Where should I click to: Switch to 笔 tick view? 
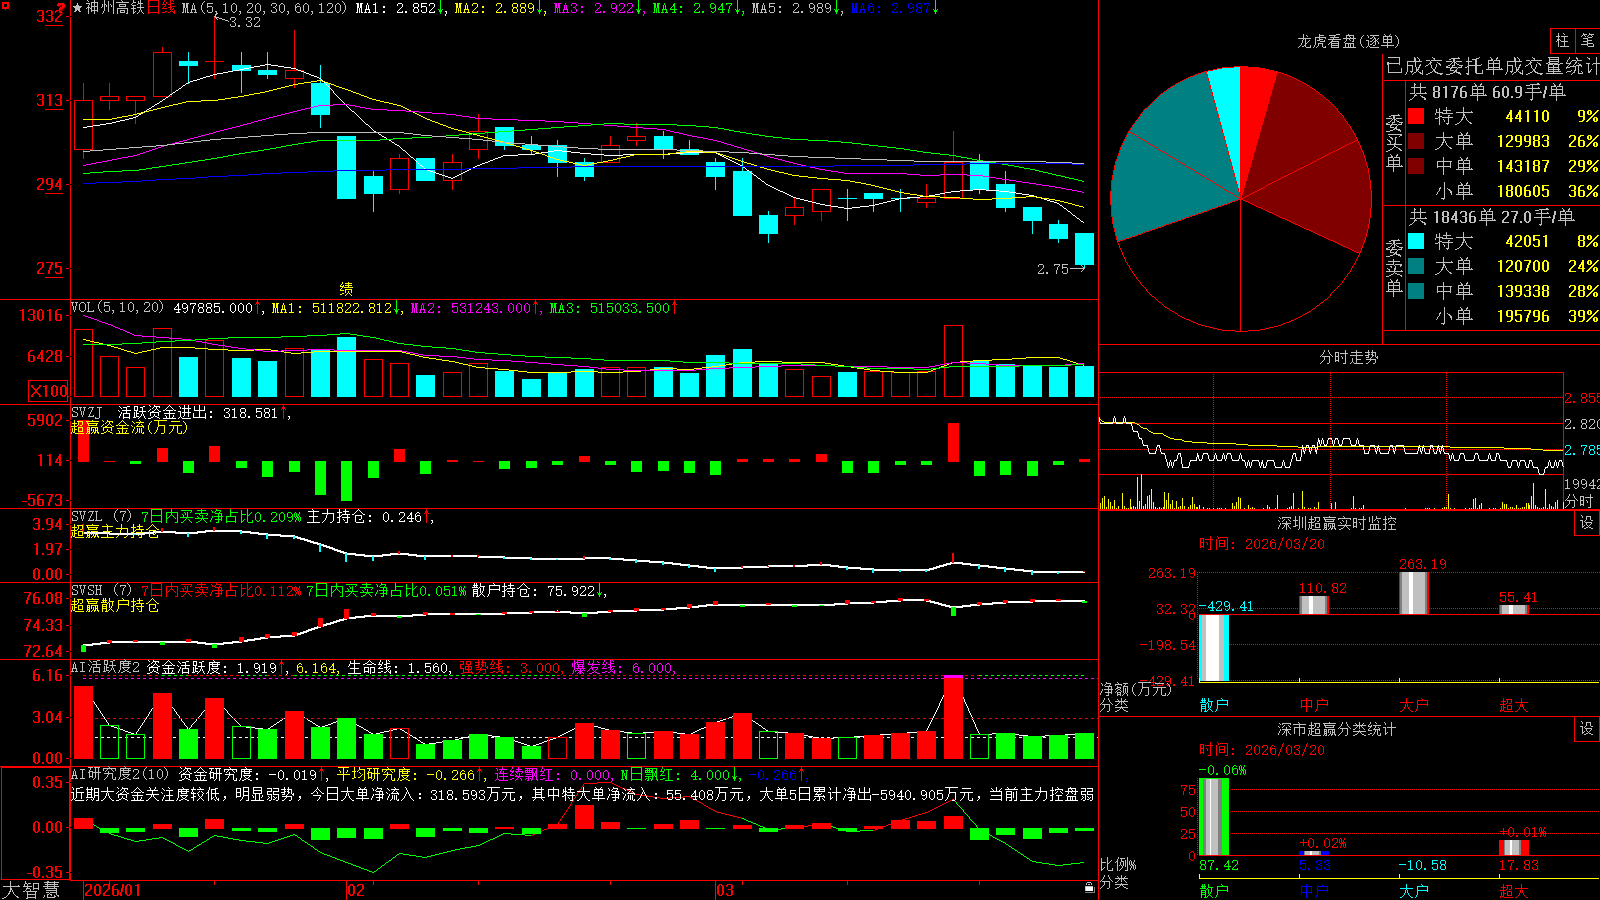(1587, 40)
